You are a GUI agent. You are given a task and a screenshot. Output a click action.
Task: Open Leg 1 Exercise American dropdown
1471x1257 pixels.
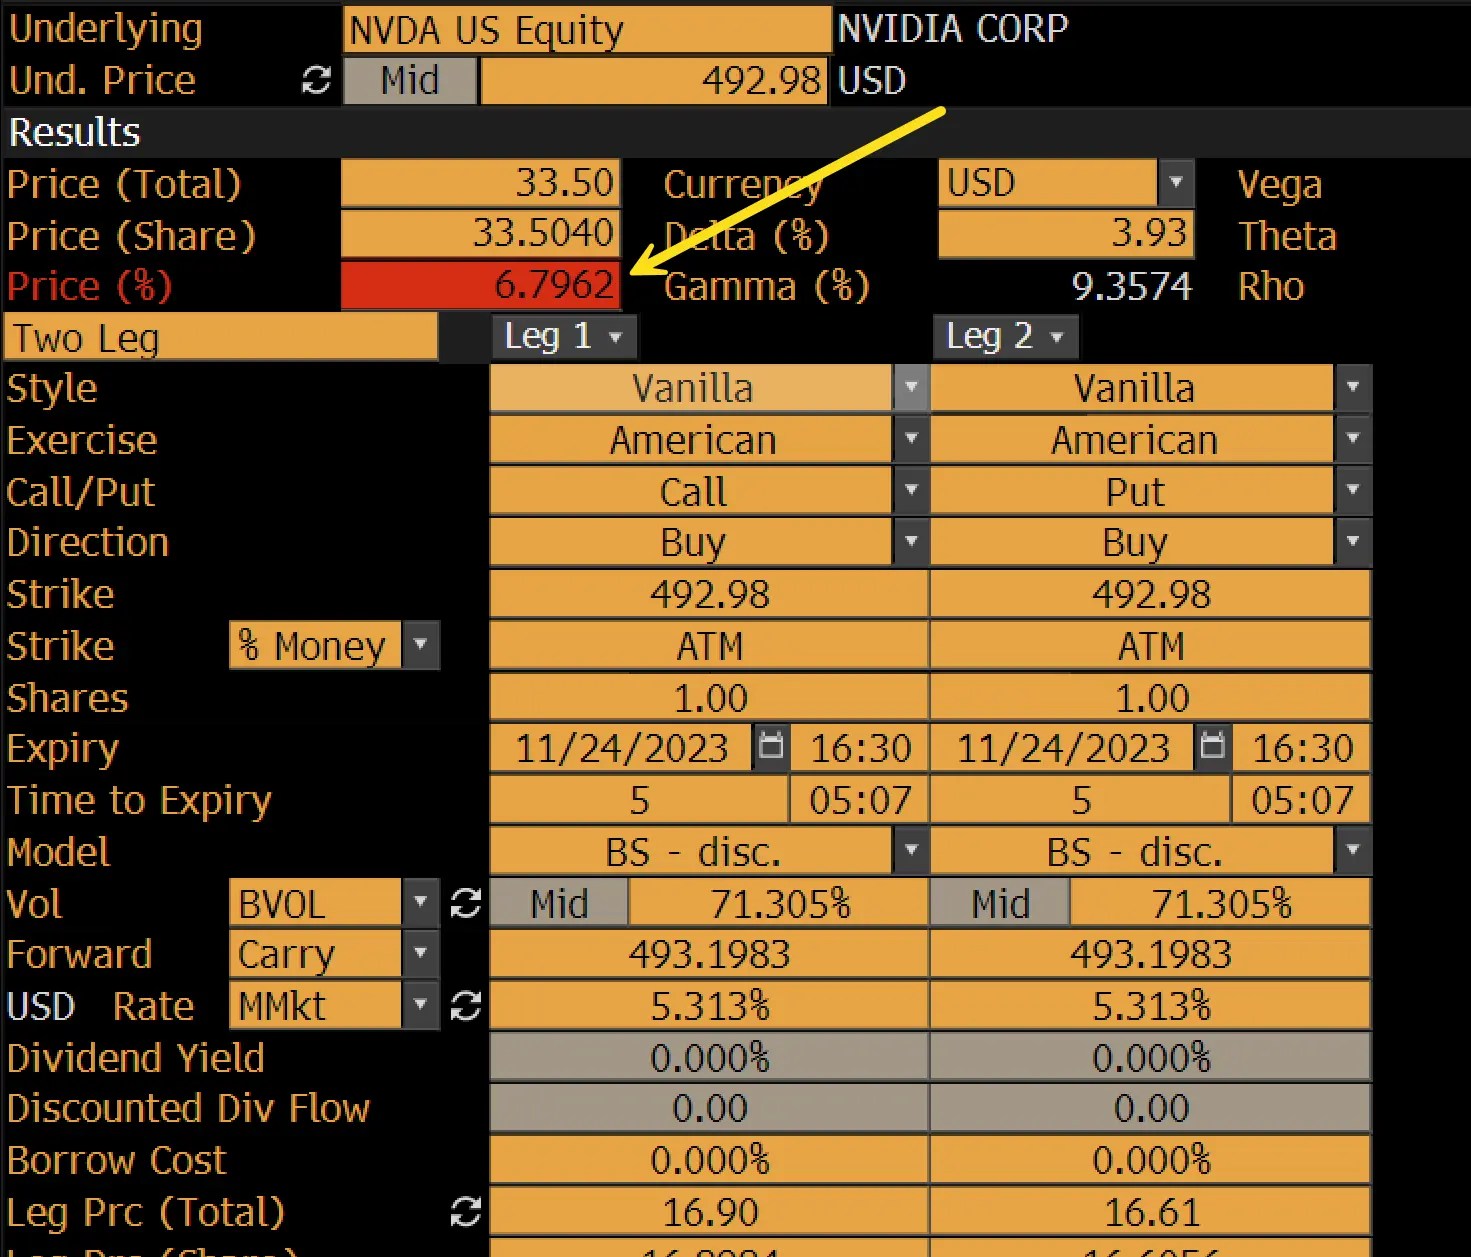coord(911,440)
